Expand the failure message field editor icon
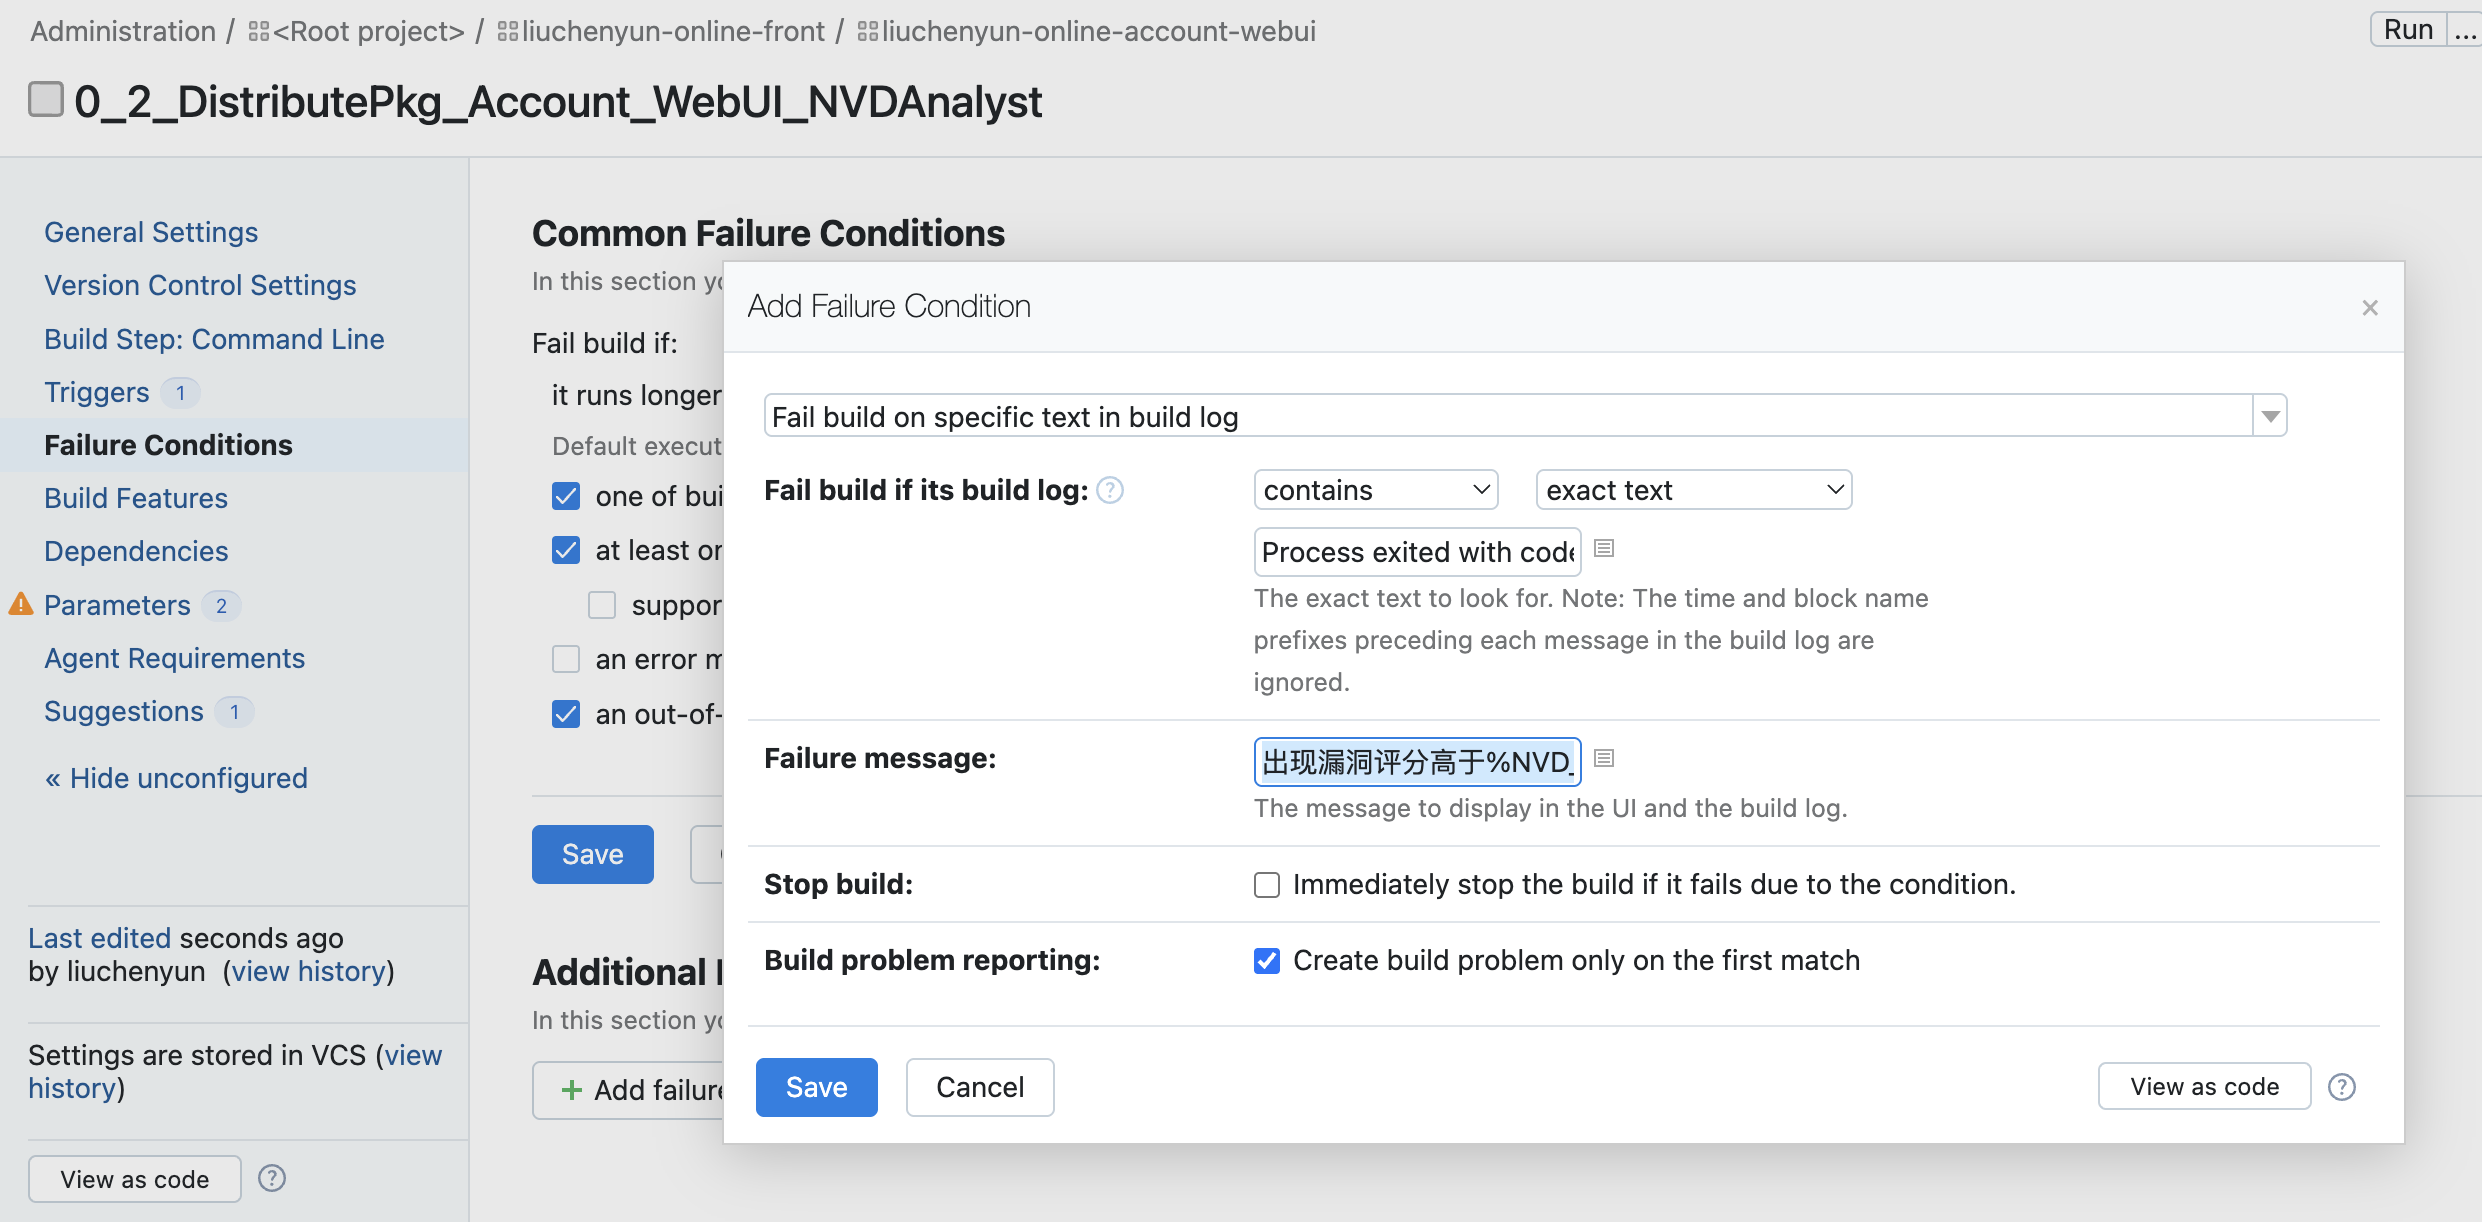This screenshot has height=1222, width=2482. coord(1604,758)
